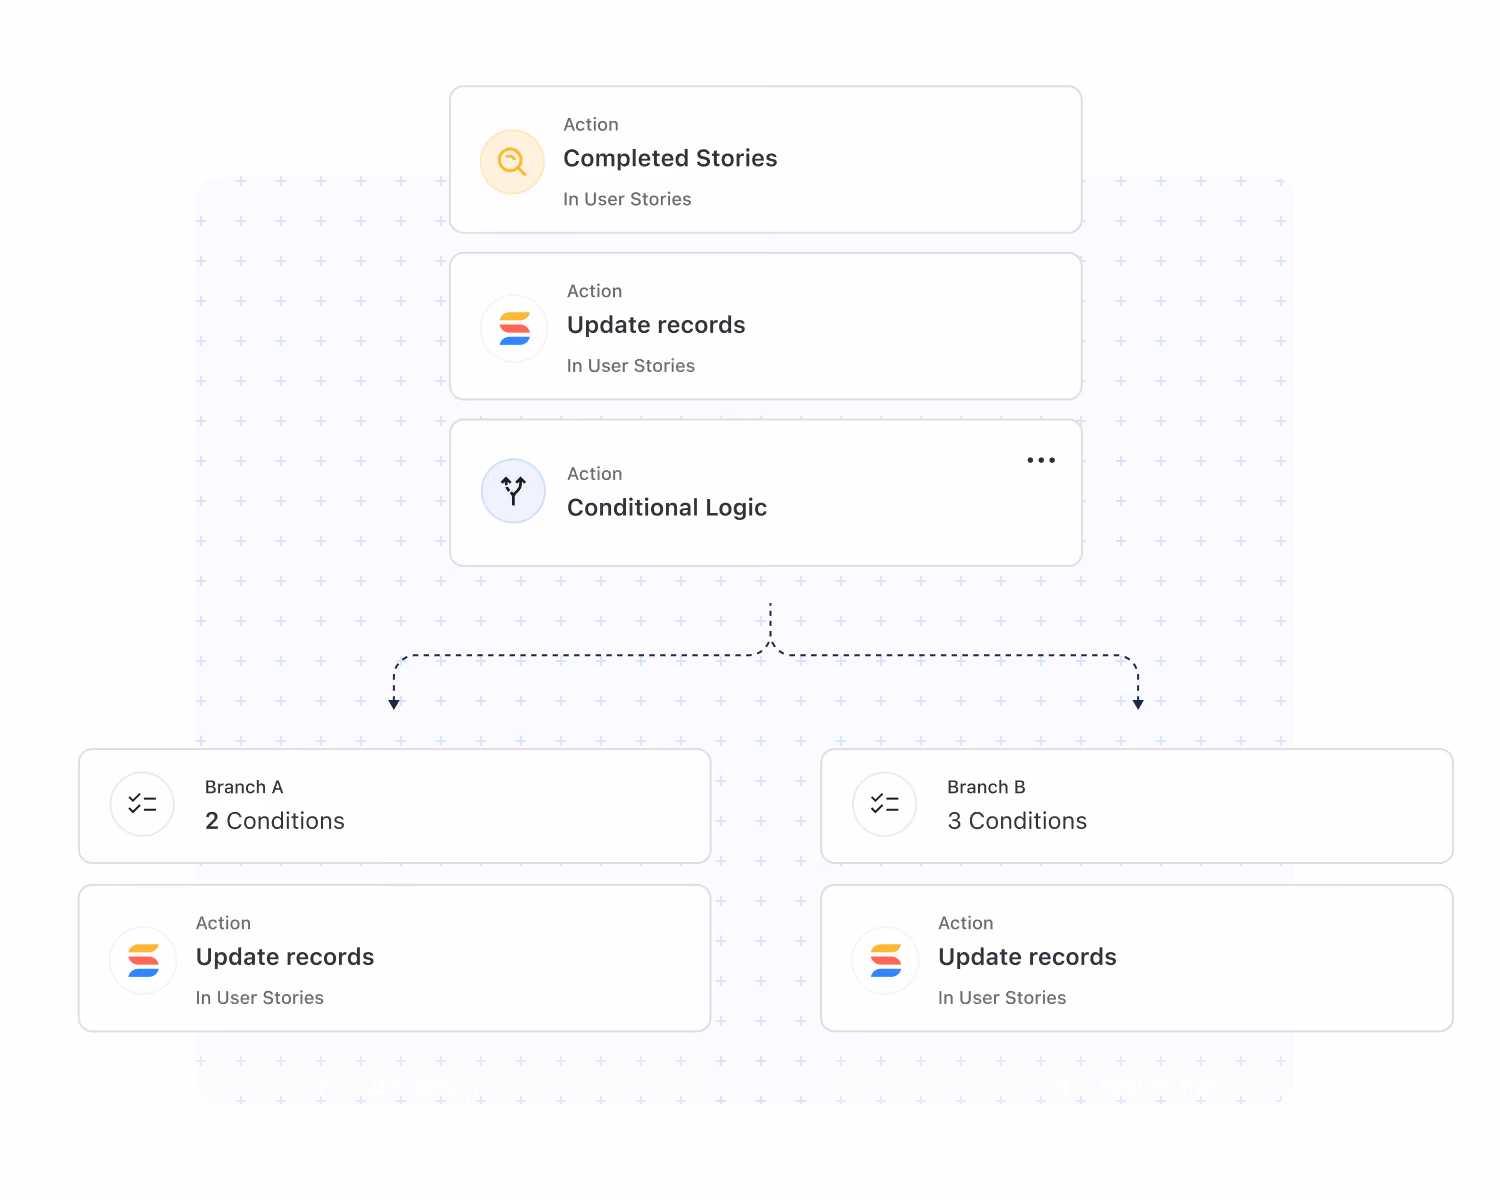The height and width of the screenshot is (1200, 1500).
Task: Click the icon beside the middle Update records card
Action: coord(514,328)
